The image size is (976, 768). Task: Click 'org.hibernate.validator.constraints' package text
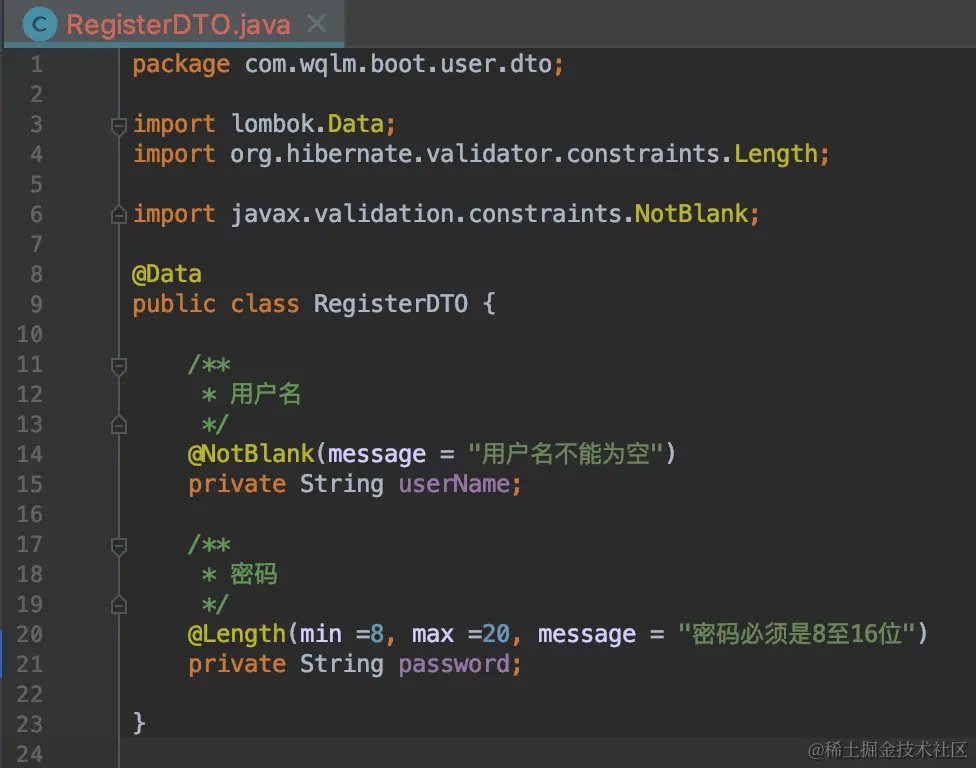[x=475, y=154]
